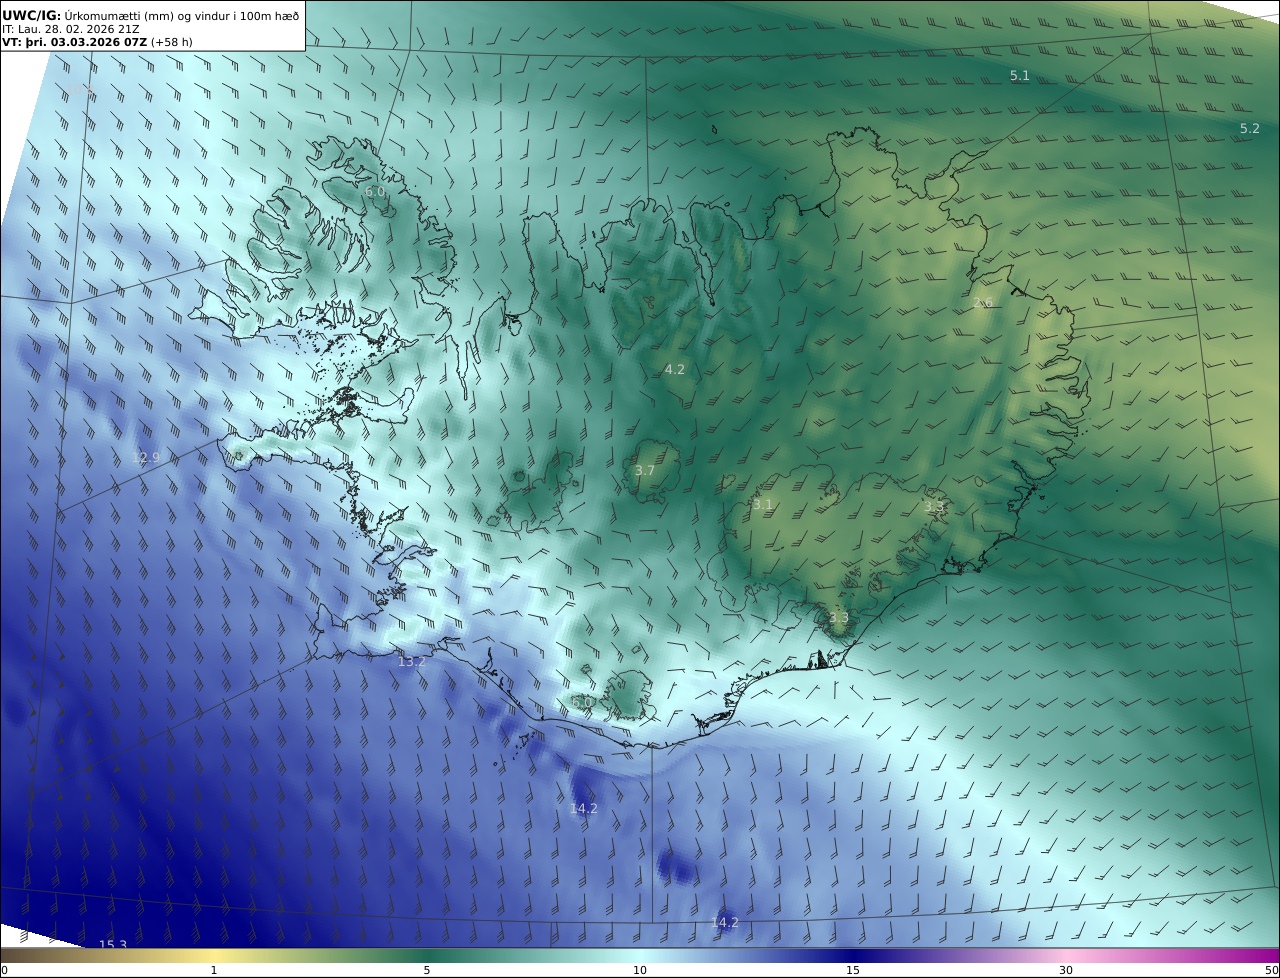Click the UWC/IG Úrkomumætti title line

(151, 16)
